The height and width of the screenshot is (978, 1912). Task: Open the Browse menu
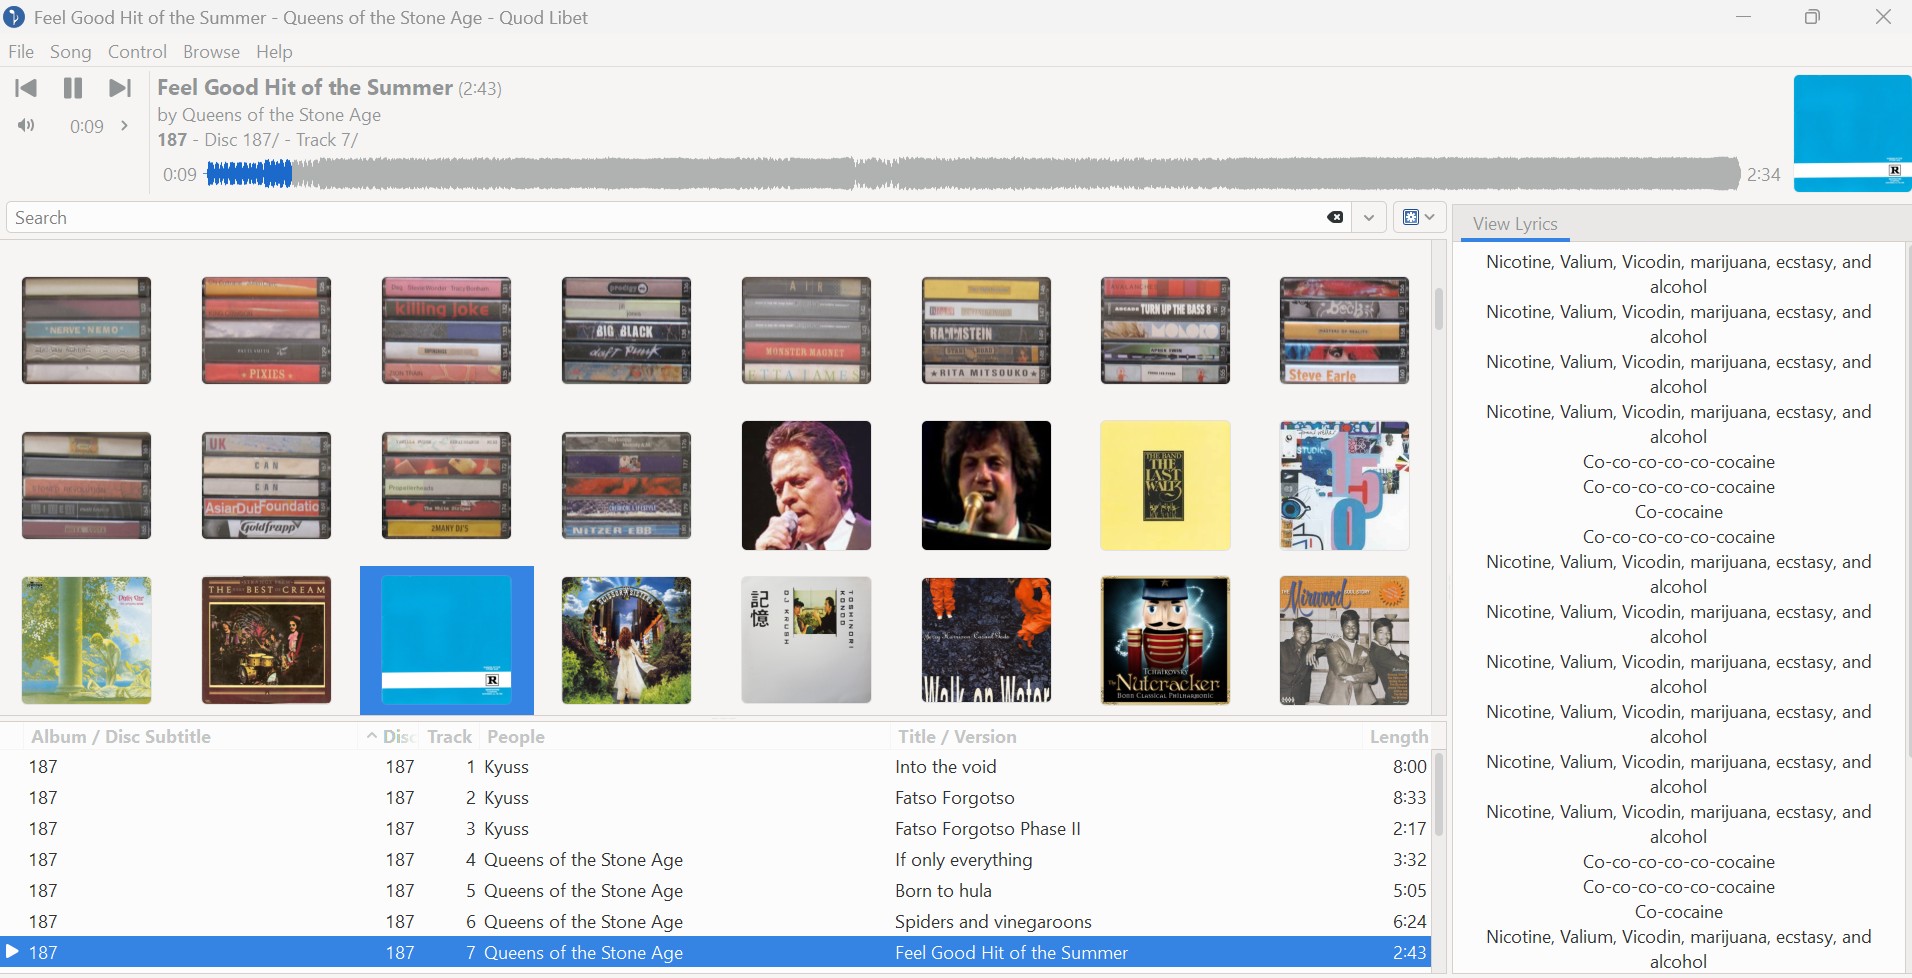211,52
